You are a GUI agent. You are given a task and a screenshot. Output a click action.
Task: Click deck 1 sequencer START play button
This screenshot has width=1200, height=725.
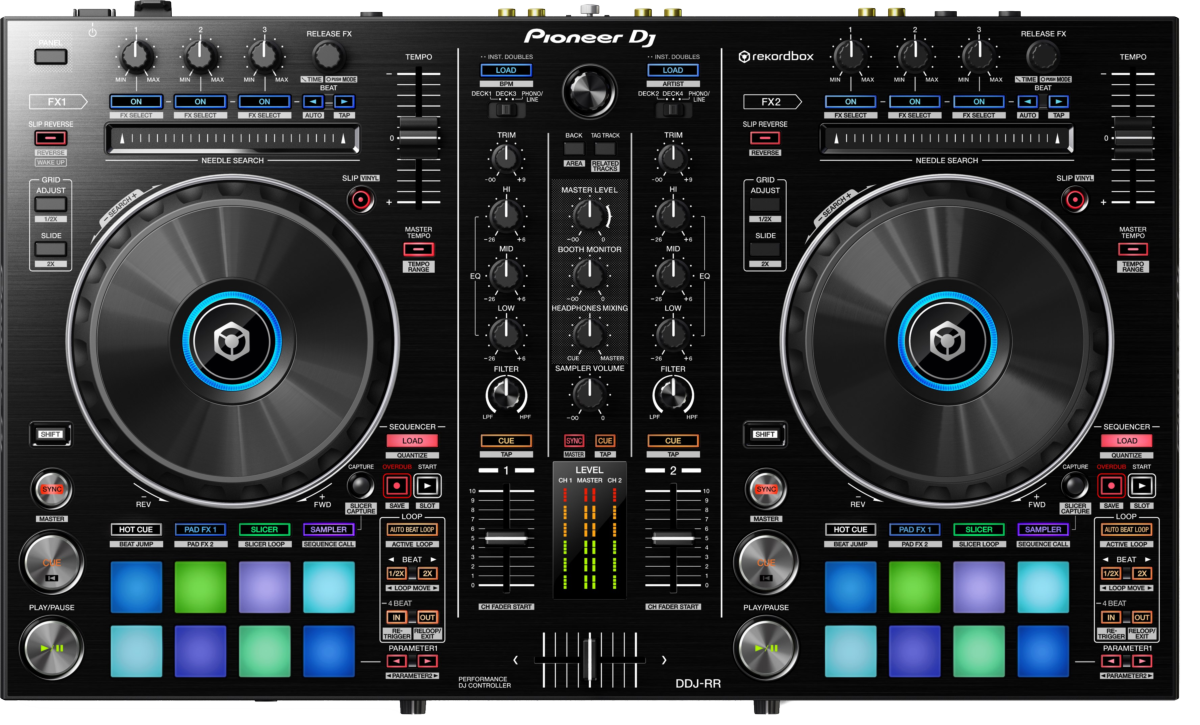click(427, 486)
